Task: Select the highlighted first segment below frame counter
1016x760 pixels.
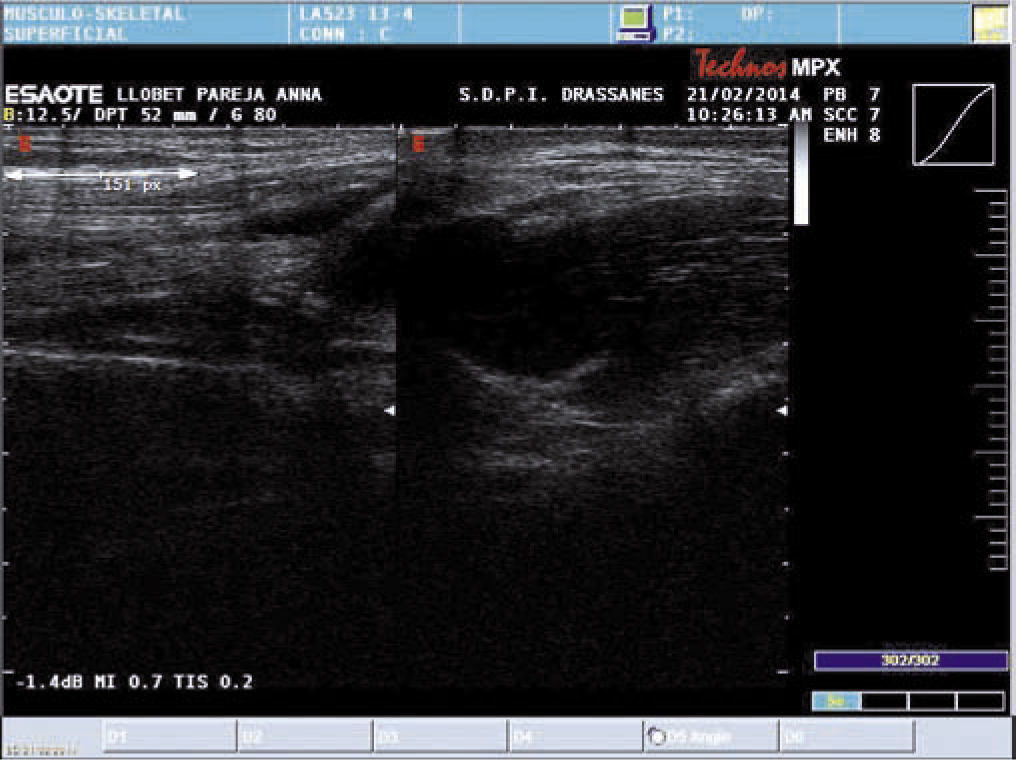Action: click(836, 702)
